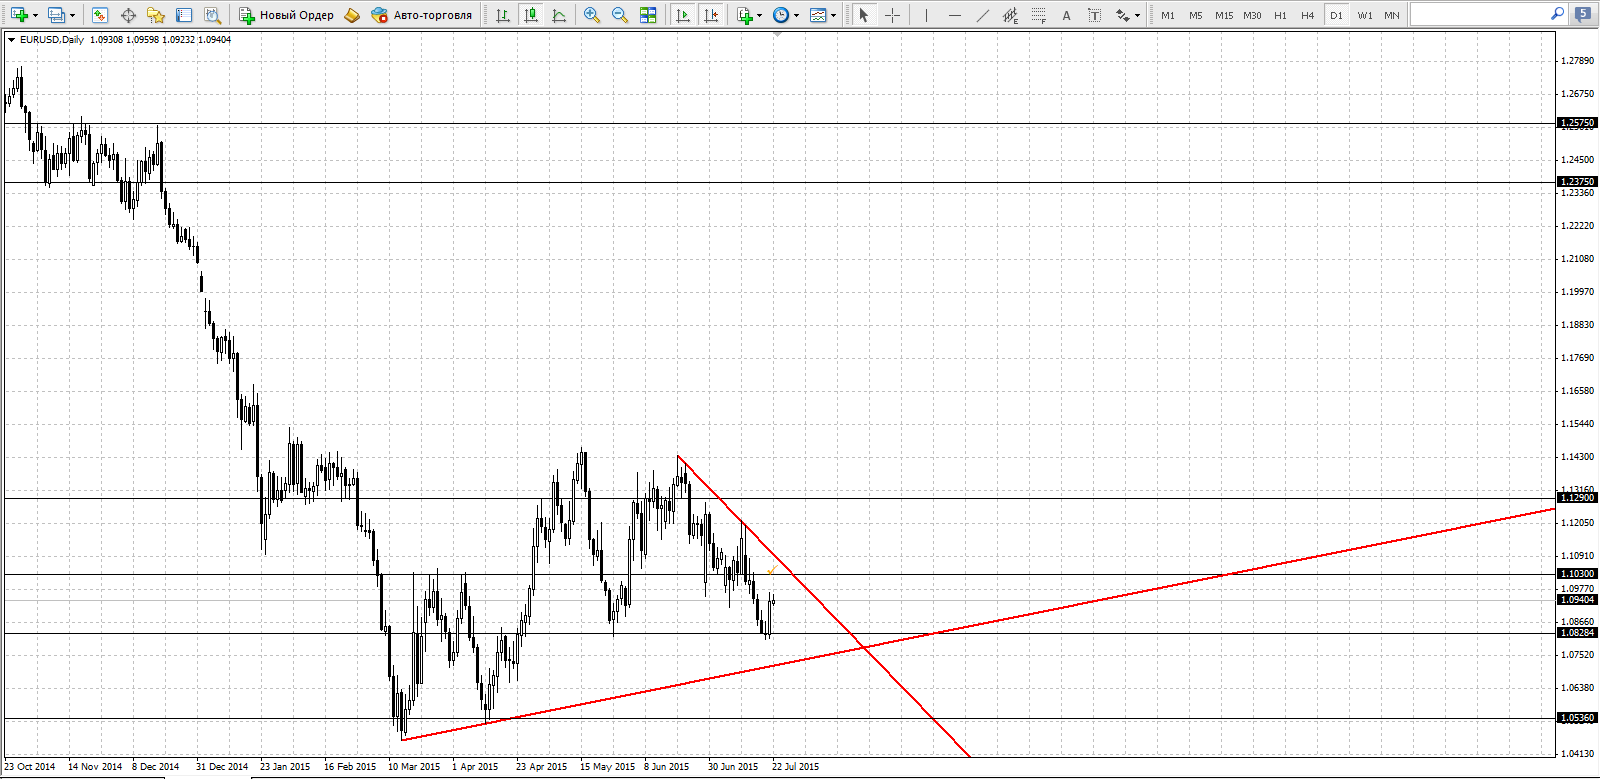Zoom out of the chart
The image size is (1600, 779).
click(620, 15)
